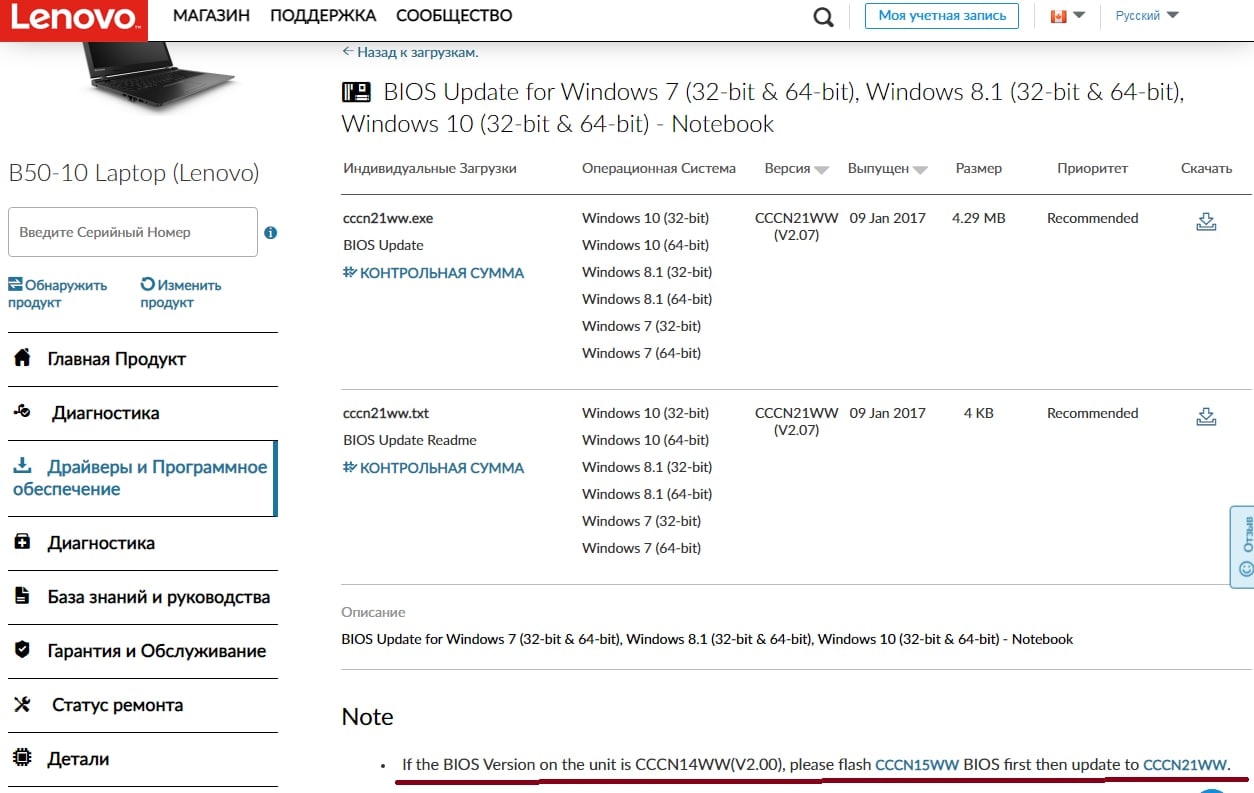The image size is (1254, 793).
Task: Sort by Выпущен column arrow
Action: pyautogui.click(x=920, y=170)
